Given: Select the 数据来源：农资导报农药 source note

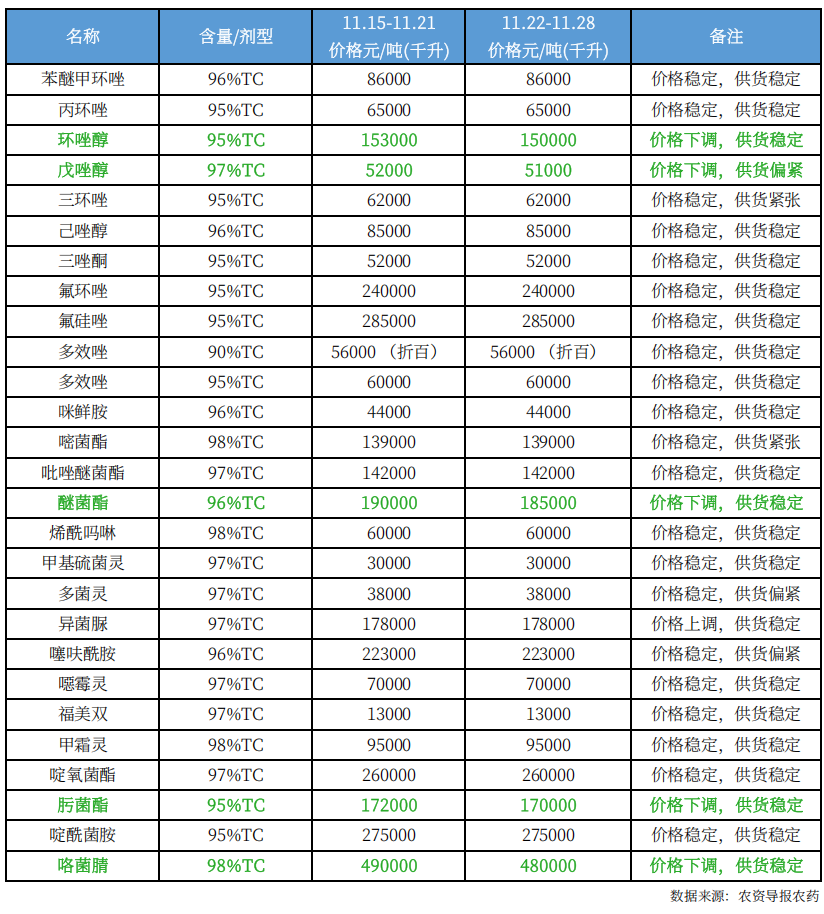Looking at the screenshot, I should coord(744,896).
